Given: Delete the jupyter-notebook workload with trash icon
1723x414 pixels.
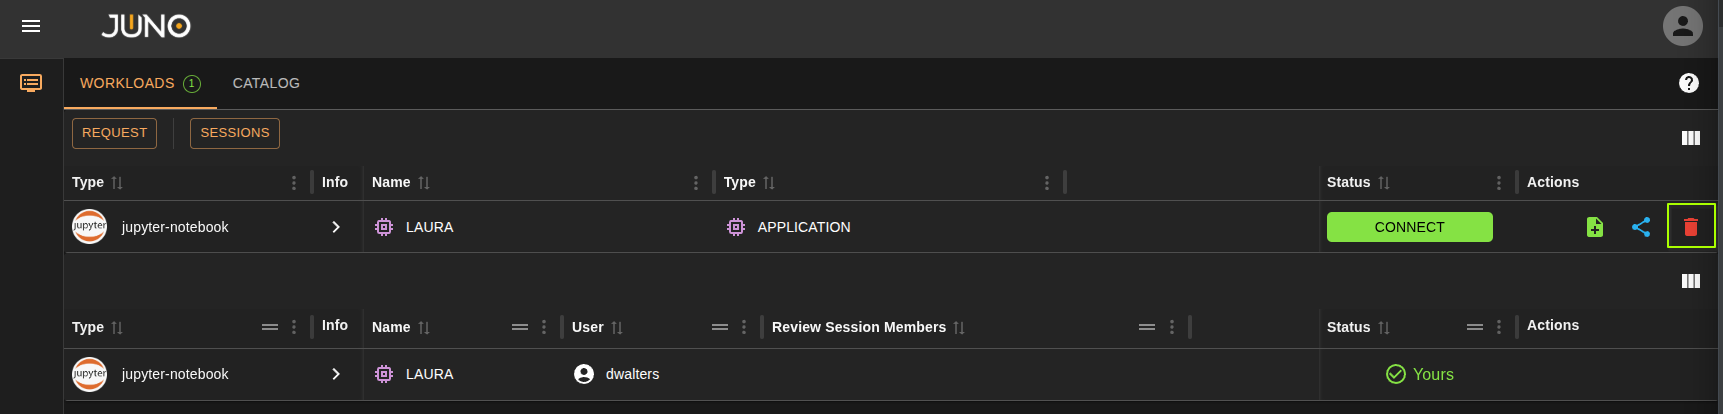Looking at the screenshot, I should pos(1690,227).
